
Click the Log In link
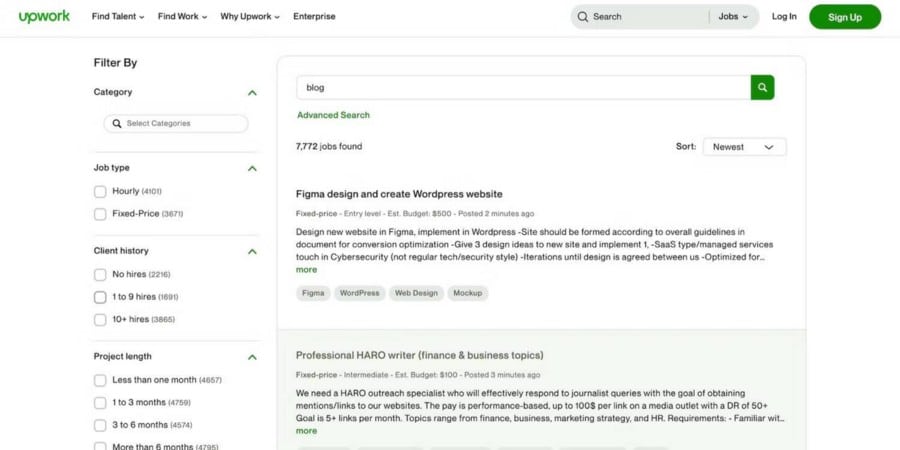click(x=784, y=17)
